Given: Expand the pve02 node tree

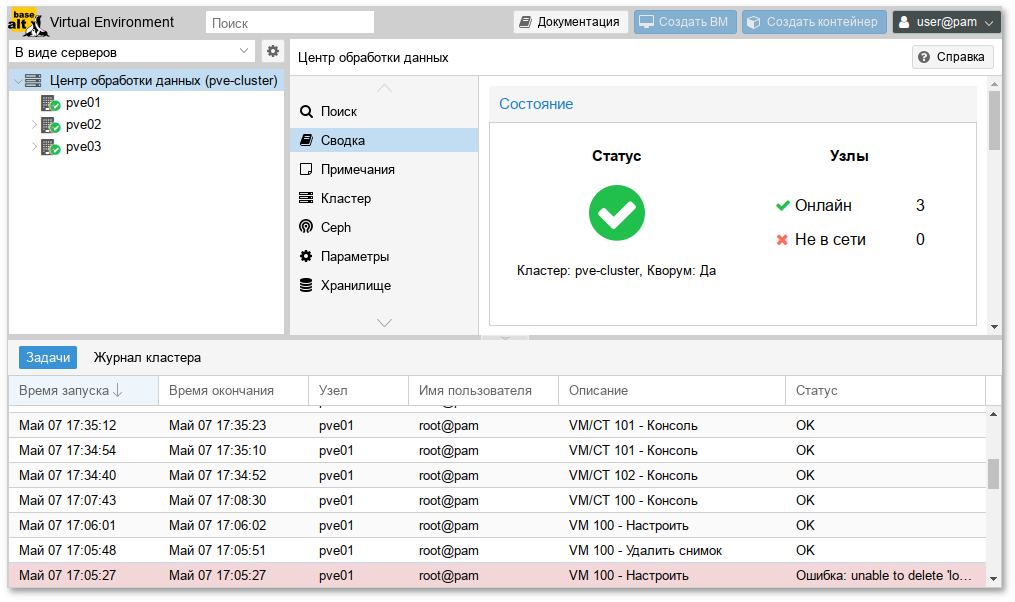Looking at the screenshot, I should click(34, 125).
